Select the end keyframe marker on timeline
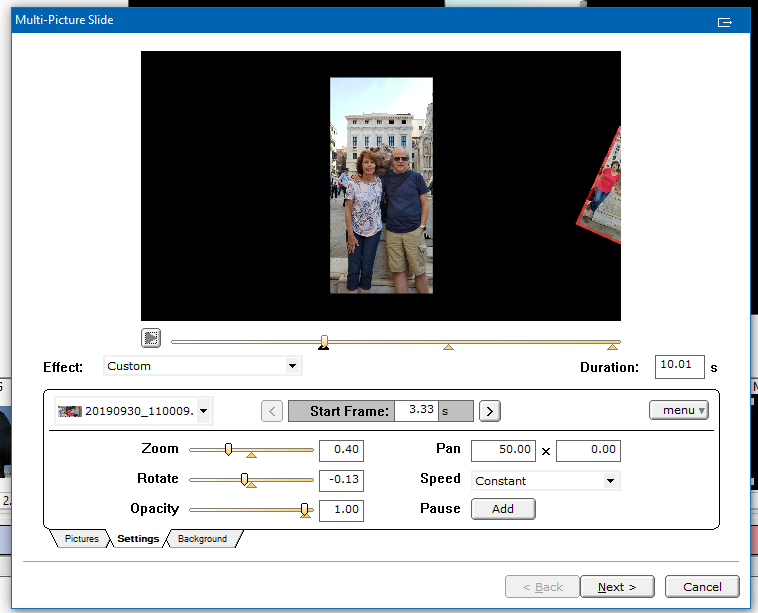The height and width of the screenshot is (613, 758). coord(613,347)
